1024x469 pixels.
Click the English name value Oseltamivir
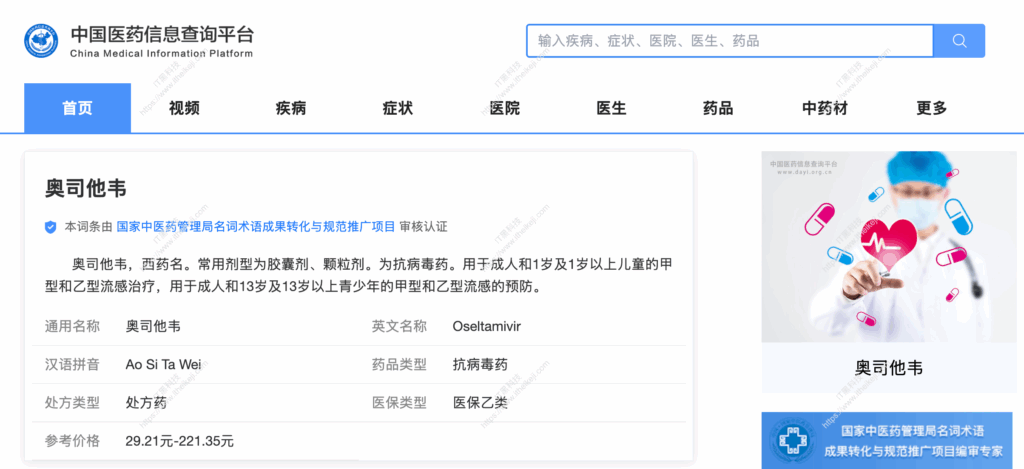pos(487,326)
